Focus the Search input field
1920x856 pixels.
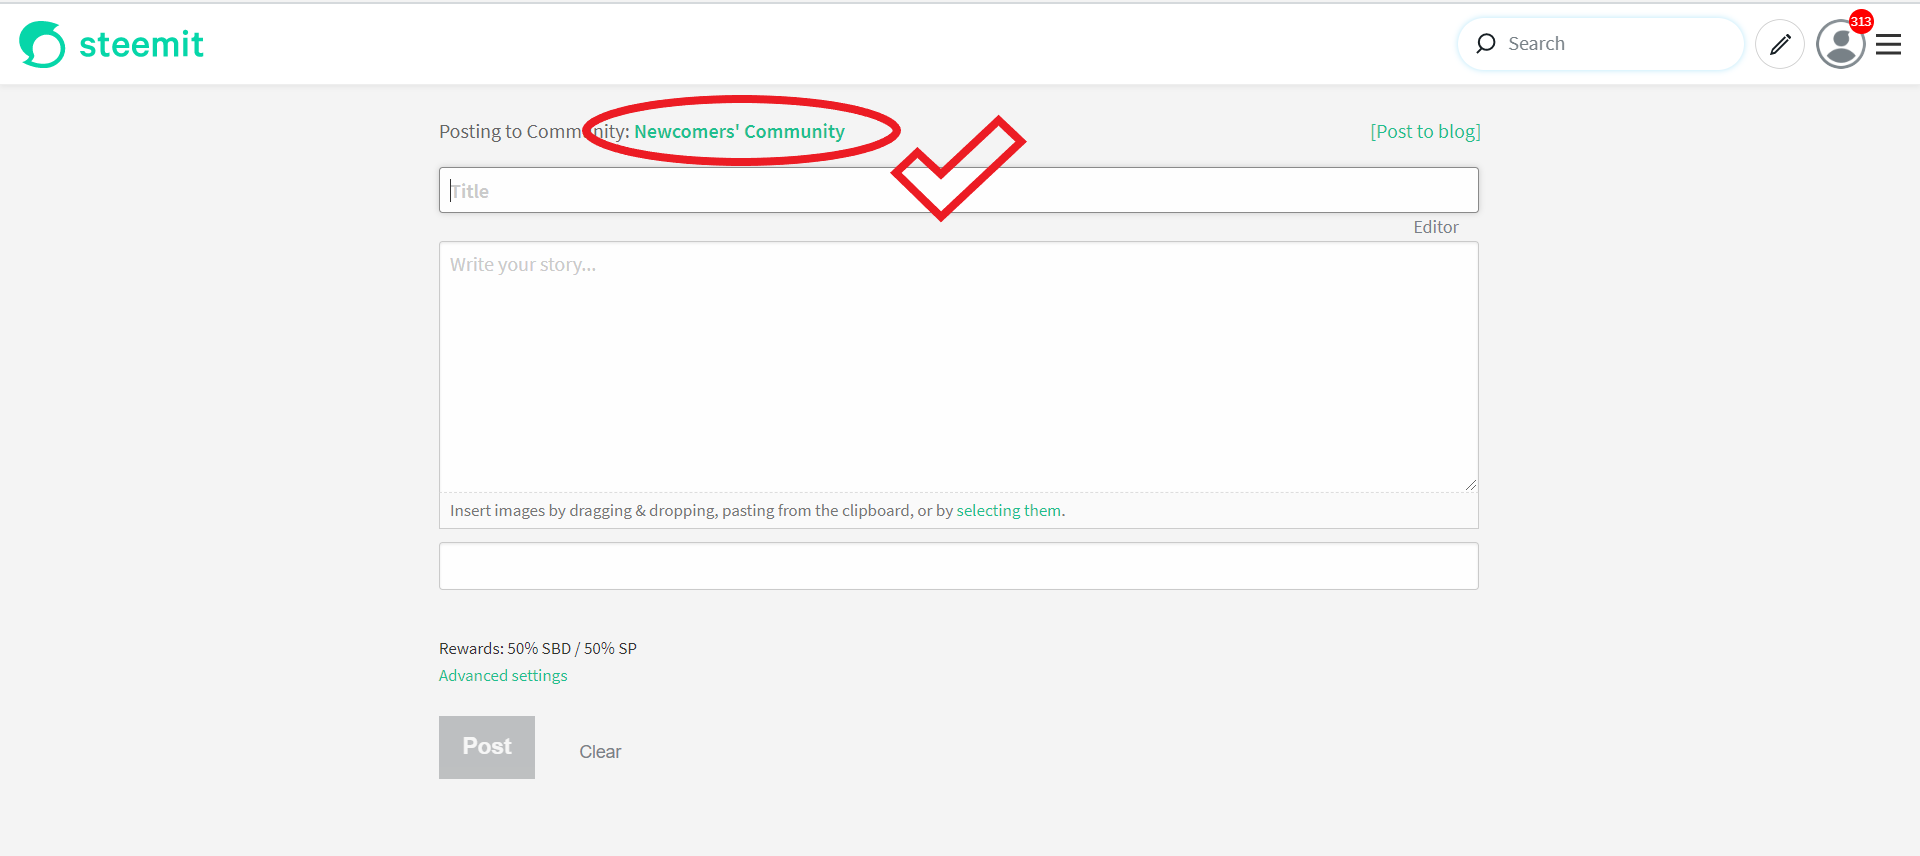[x=1601, y=44]
